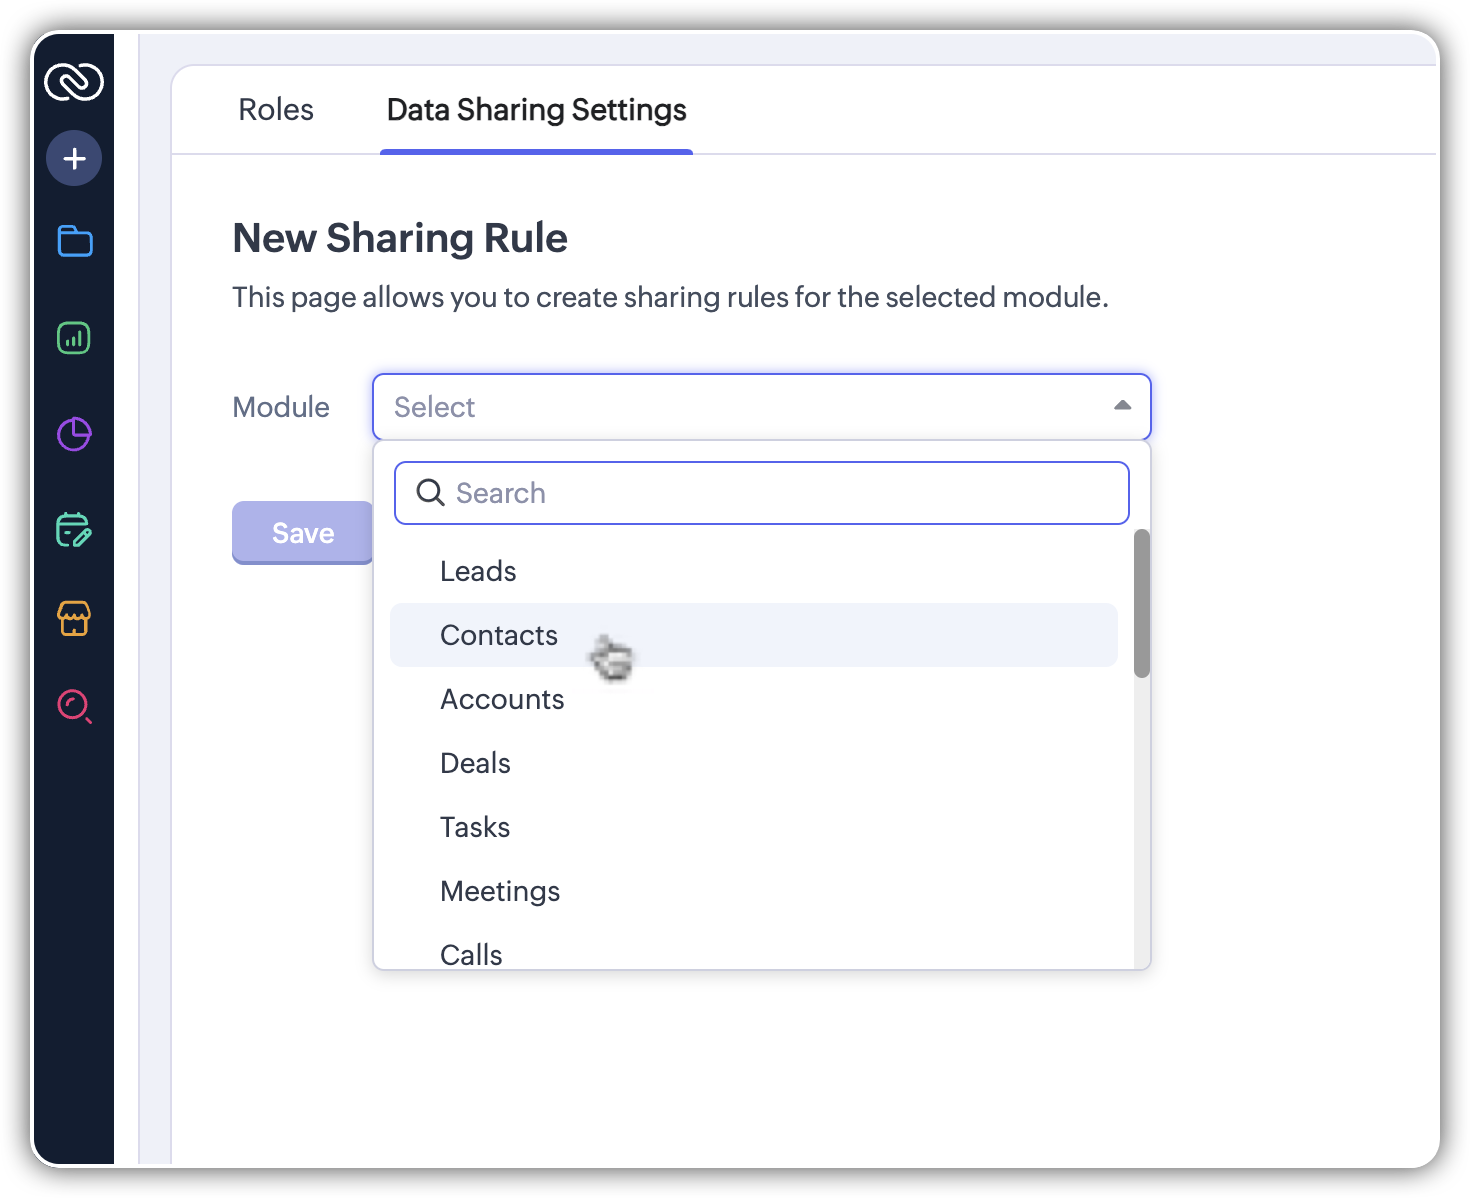Click the Save button
Image resolution: width=1470 pixels, height=1198 pixels.
(x=303, y=533)
